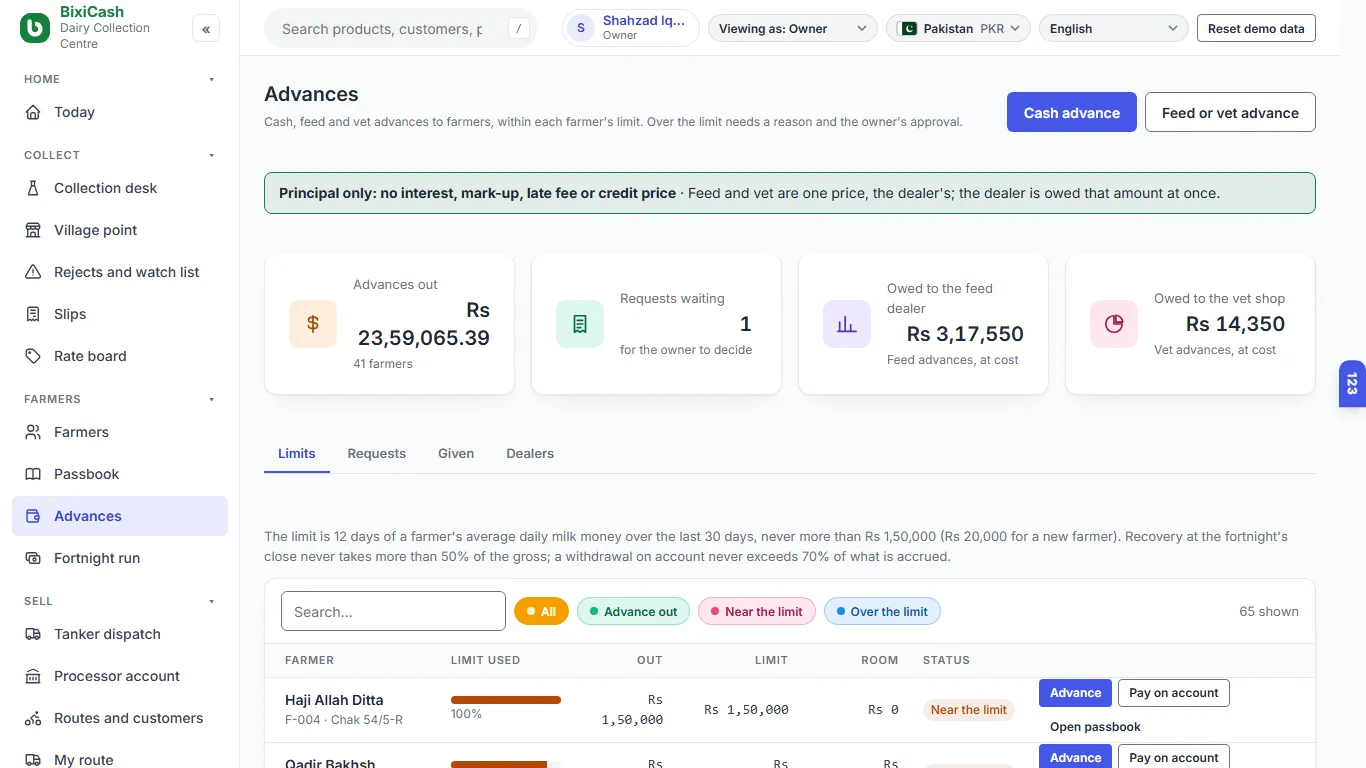Open the Viewing as: Owner dropdown

792,29
